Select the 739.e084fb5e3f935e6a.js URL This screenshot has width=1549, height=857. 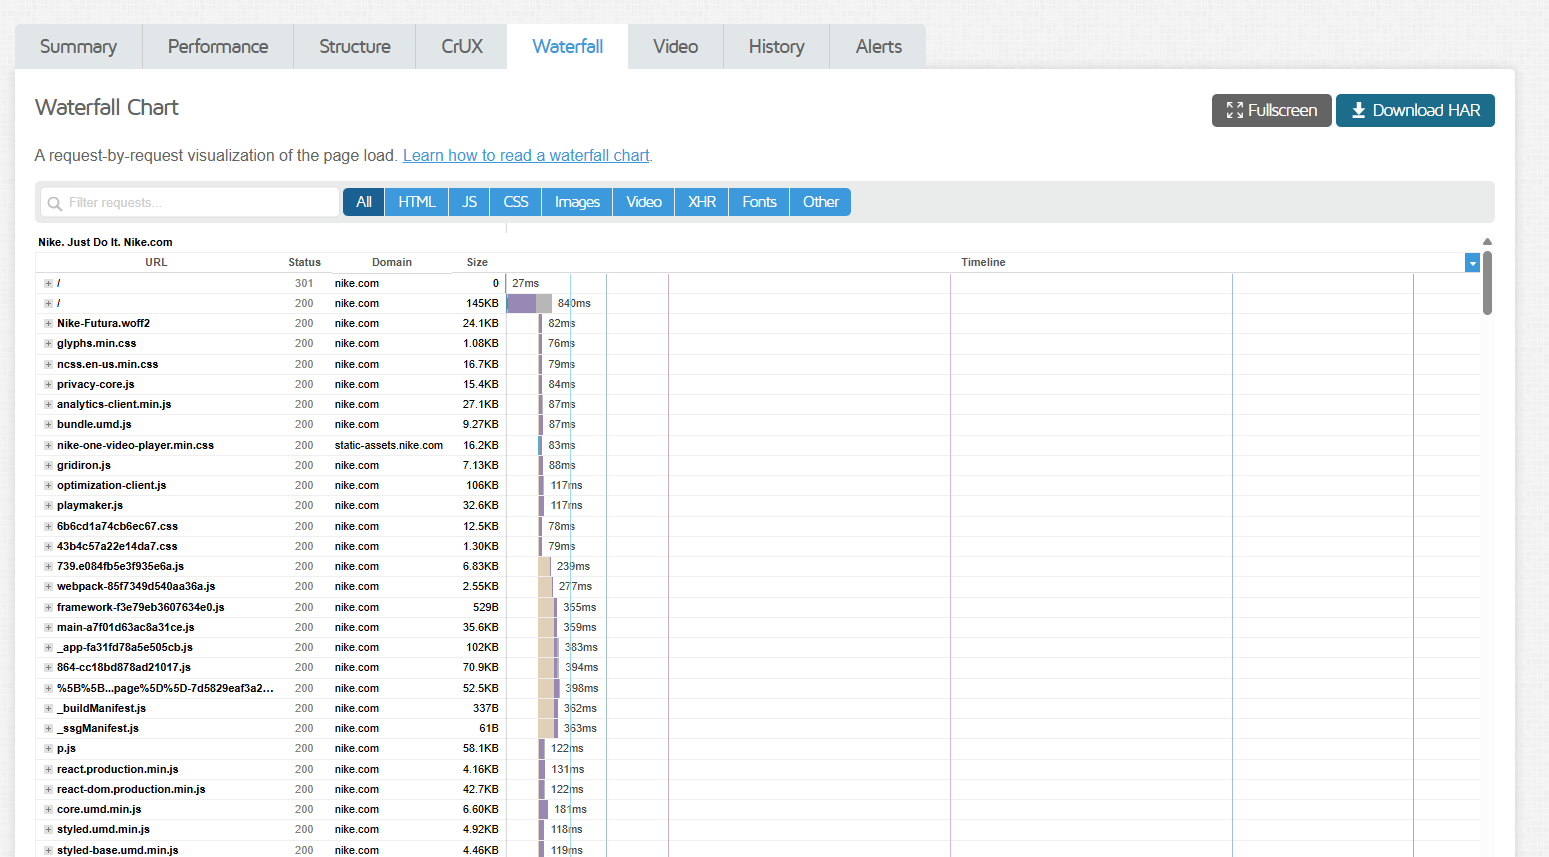120,567
